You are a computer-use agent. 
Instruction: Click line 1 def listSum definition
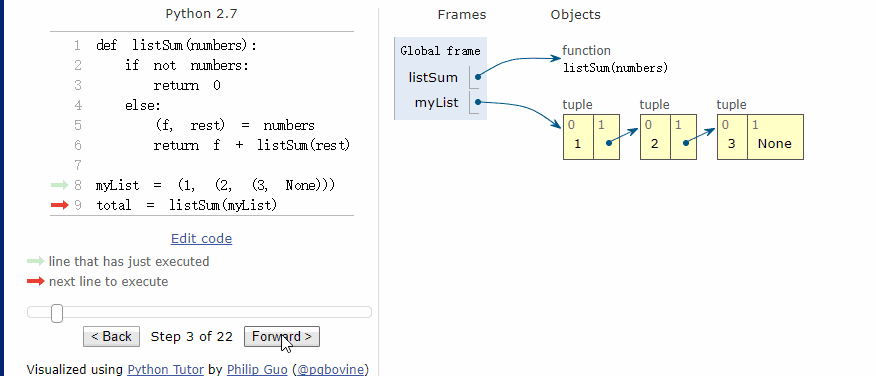177,45
